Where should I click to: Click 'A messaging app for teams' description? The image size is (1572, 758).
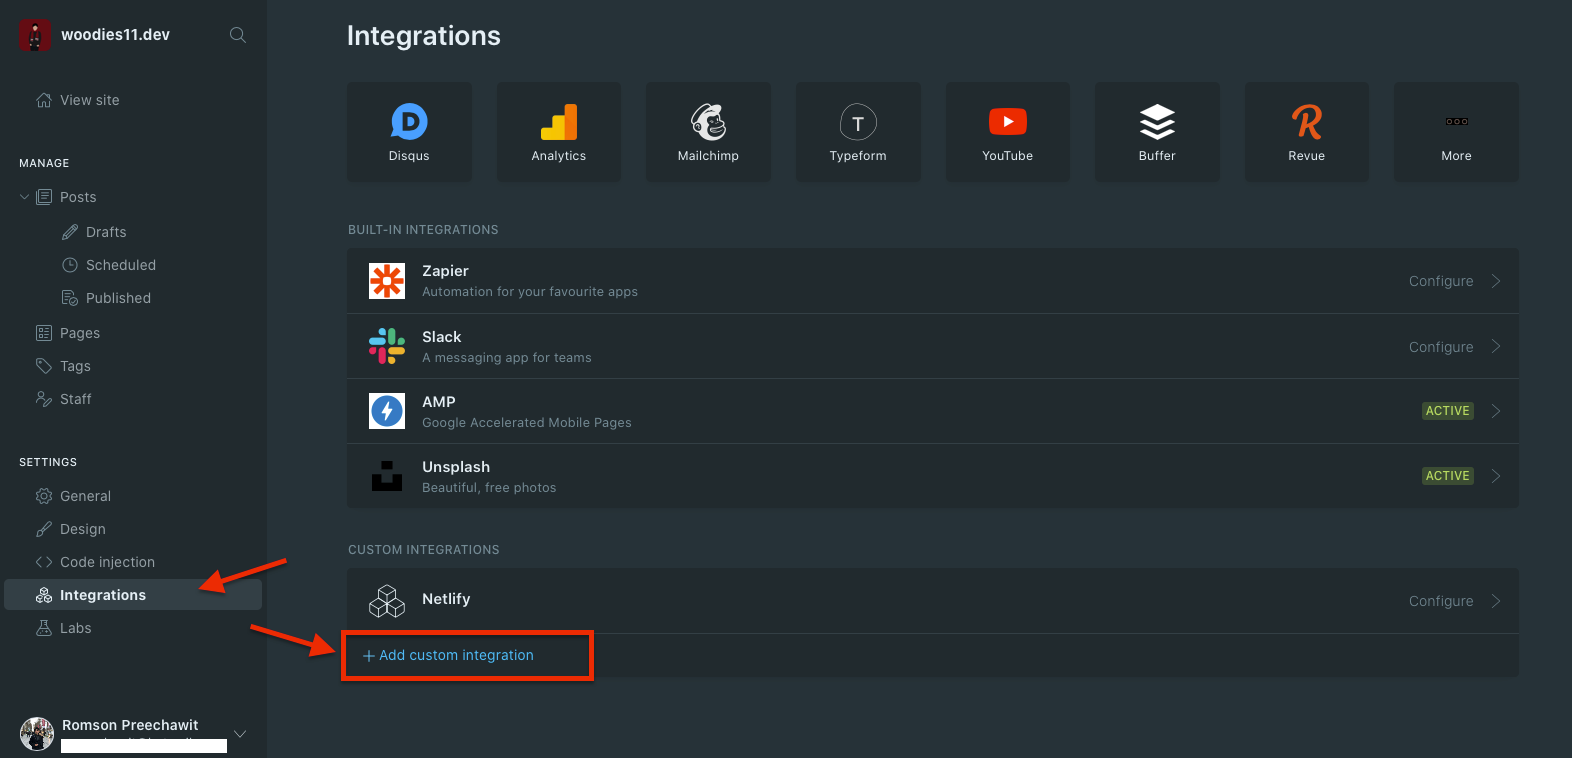(x=507, y=358)
